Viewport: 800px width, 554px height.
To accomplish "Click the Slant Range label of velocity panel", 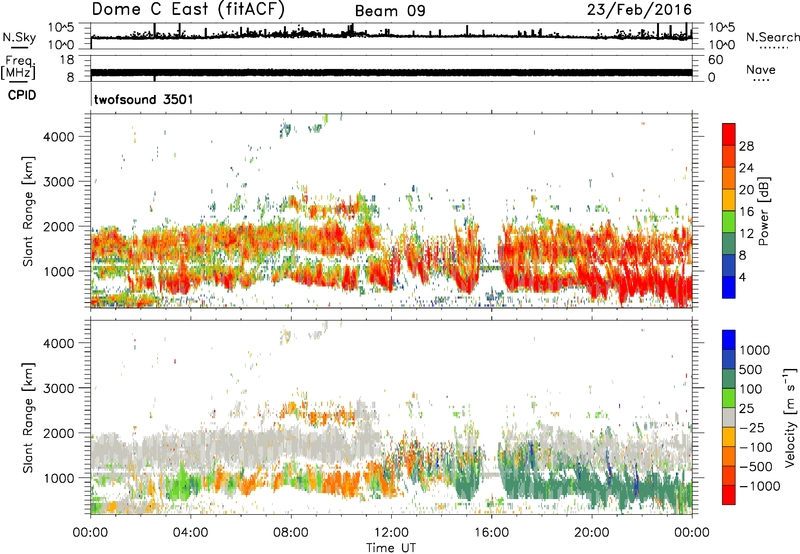I will 28,418.
